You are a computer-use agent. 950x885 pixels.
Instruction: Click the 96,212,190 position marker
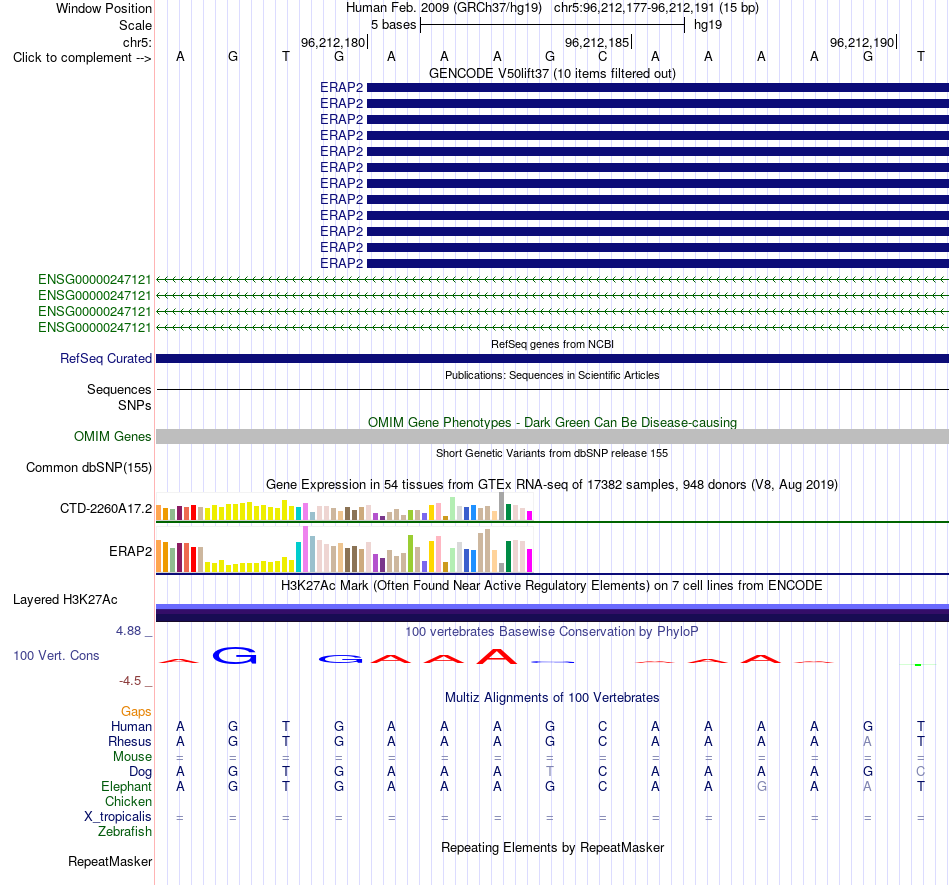(x=863, y=42)
